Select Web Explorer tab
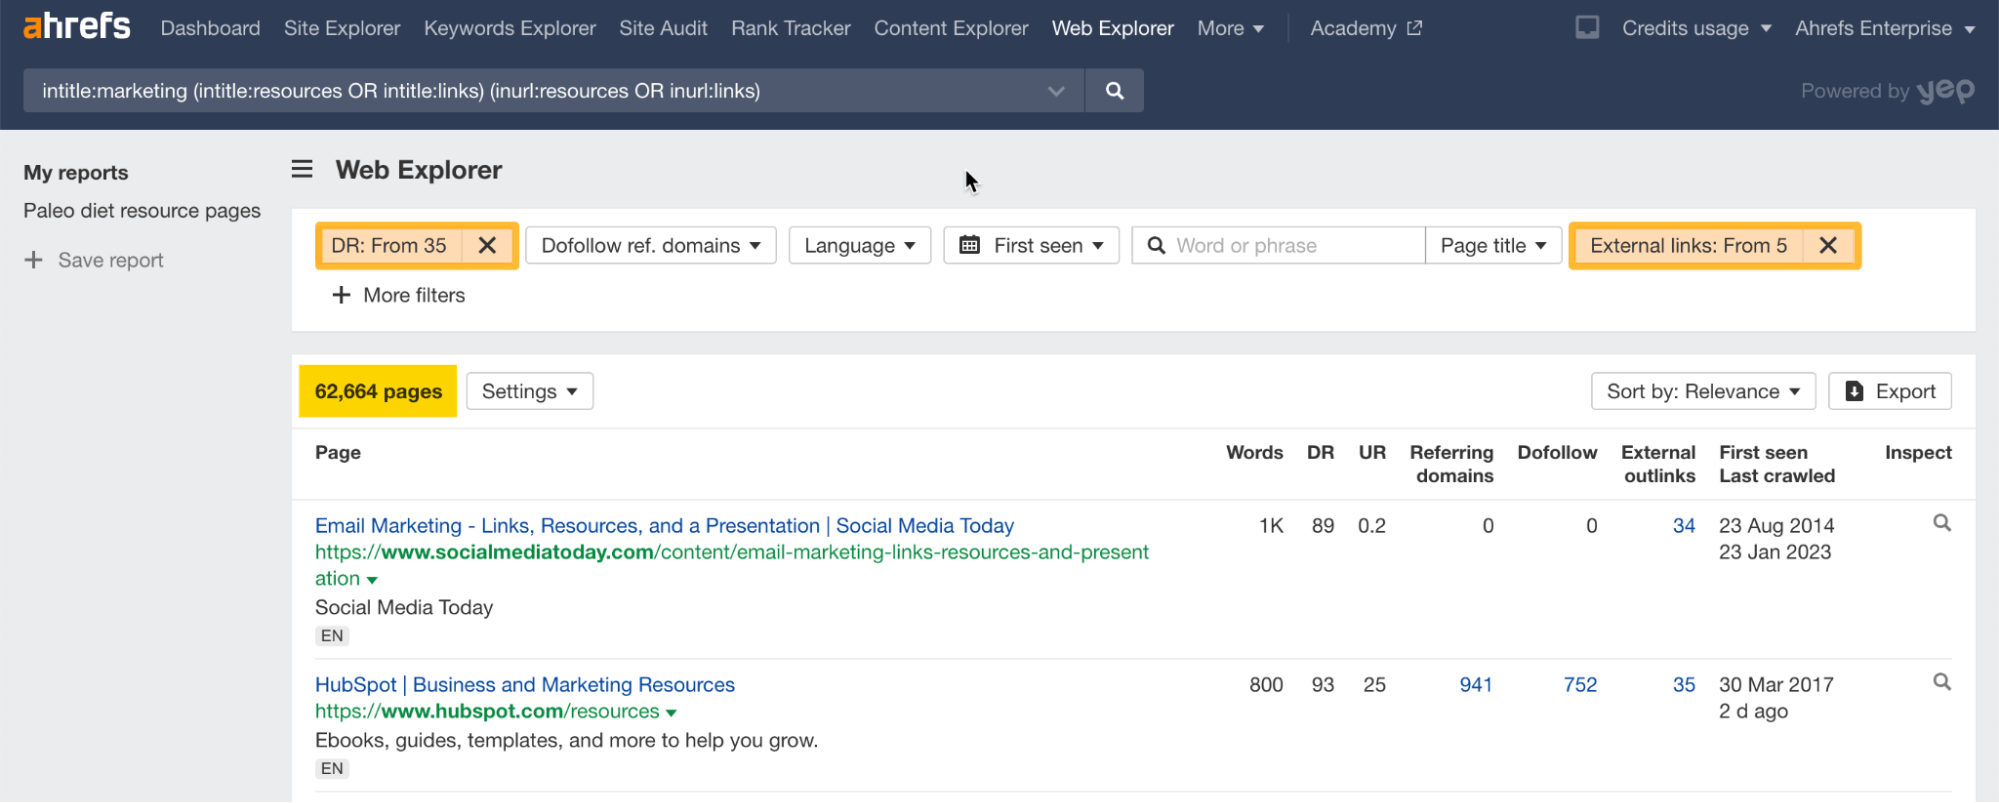Image resolution: width=1999 pixels, height=803 pixels. click(1113, 28)
